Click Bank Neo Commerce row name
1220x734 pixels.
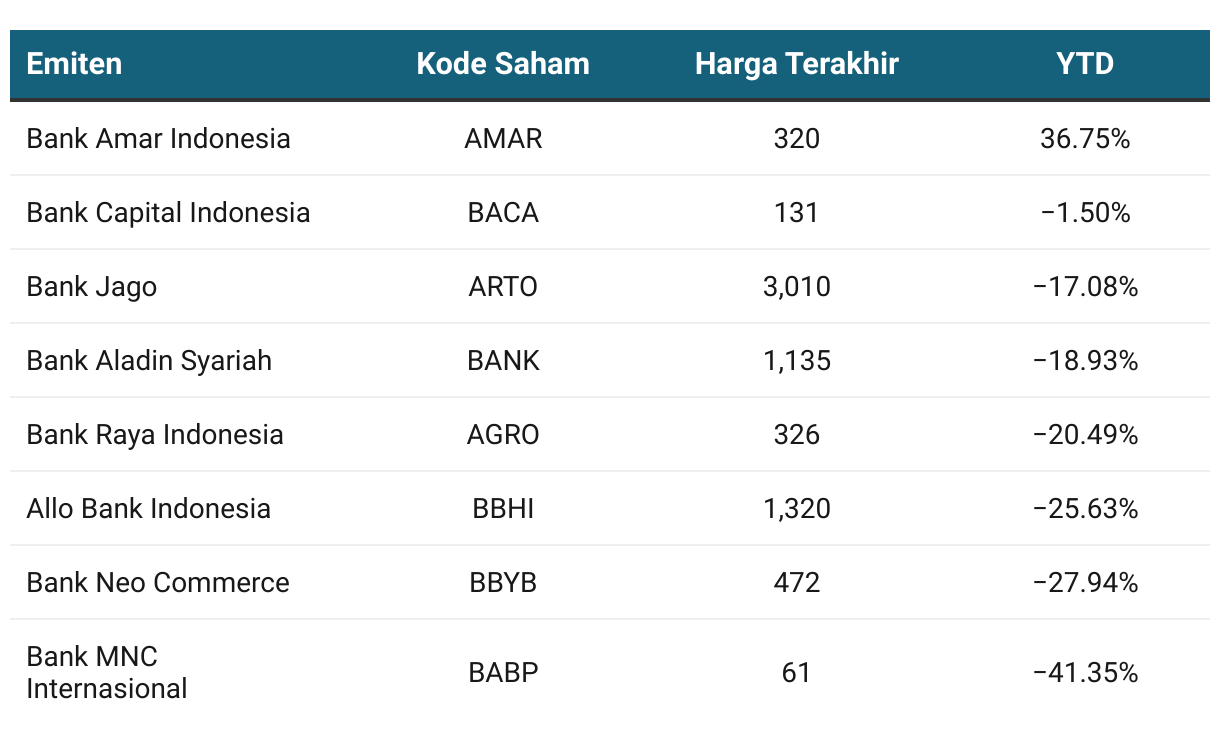(x=158, y=582)
